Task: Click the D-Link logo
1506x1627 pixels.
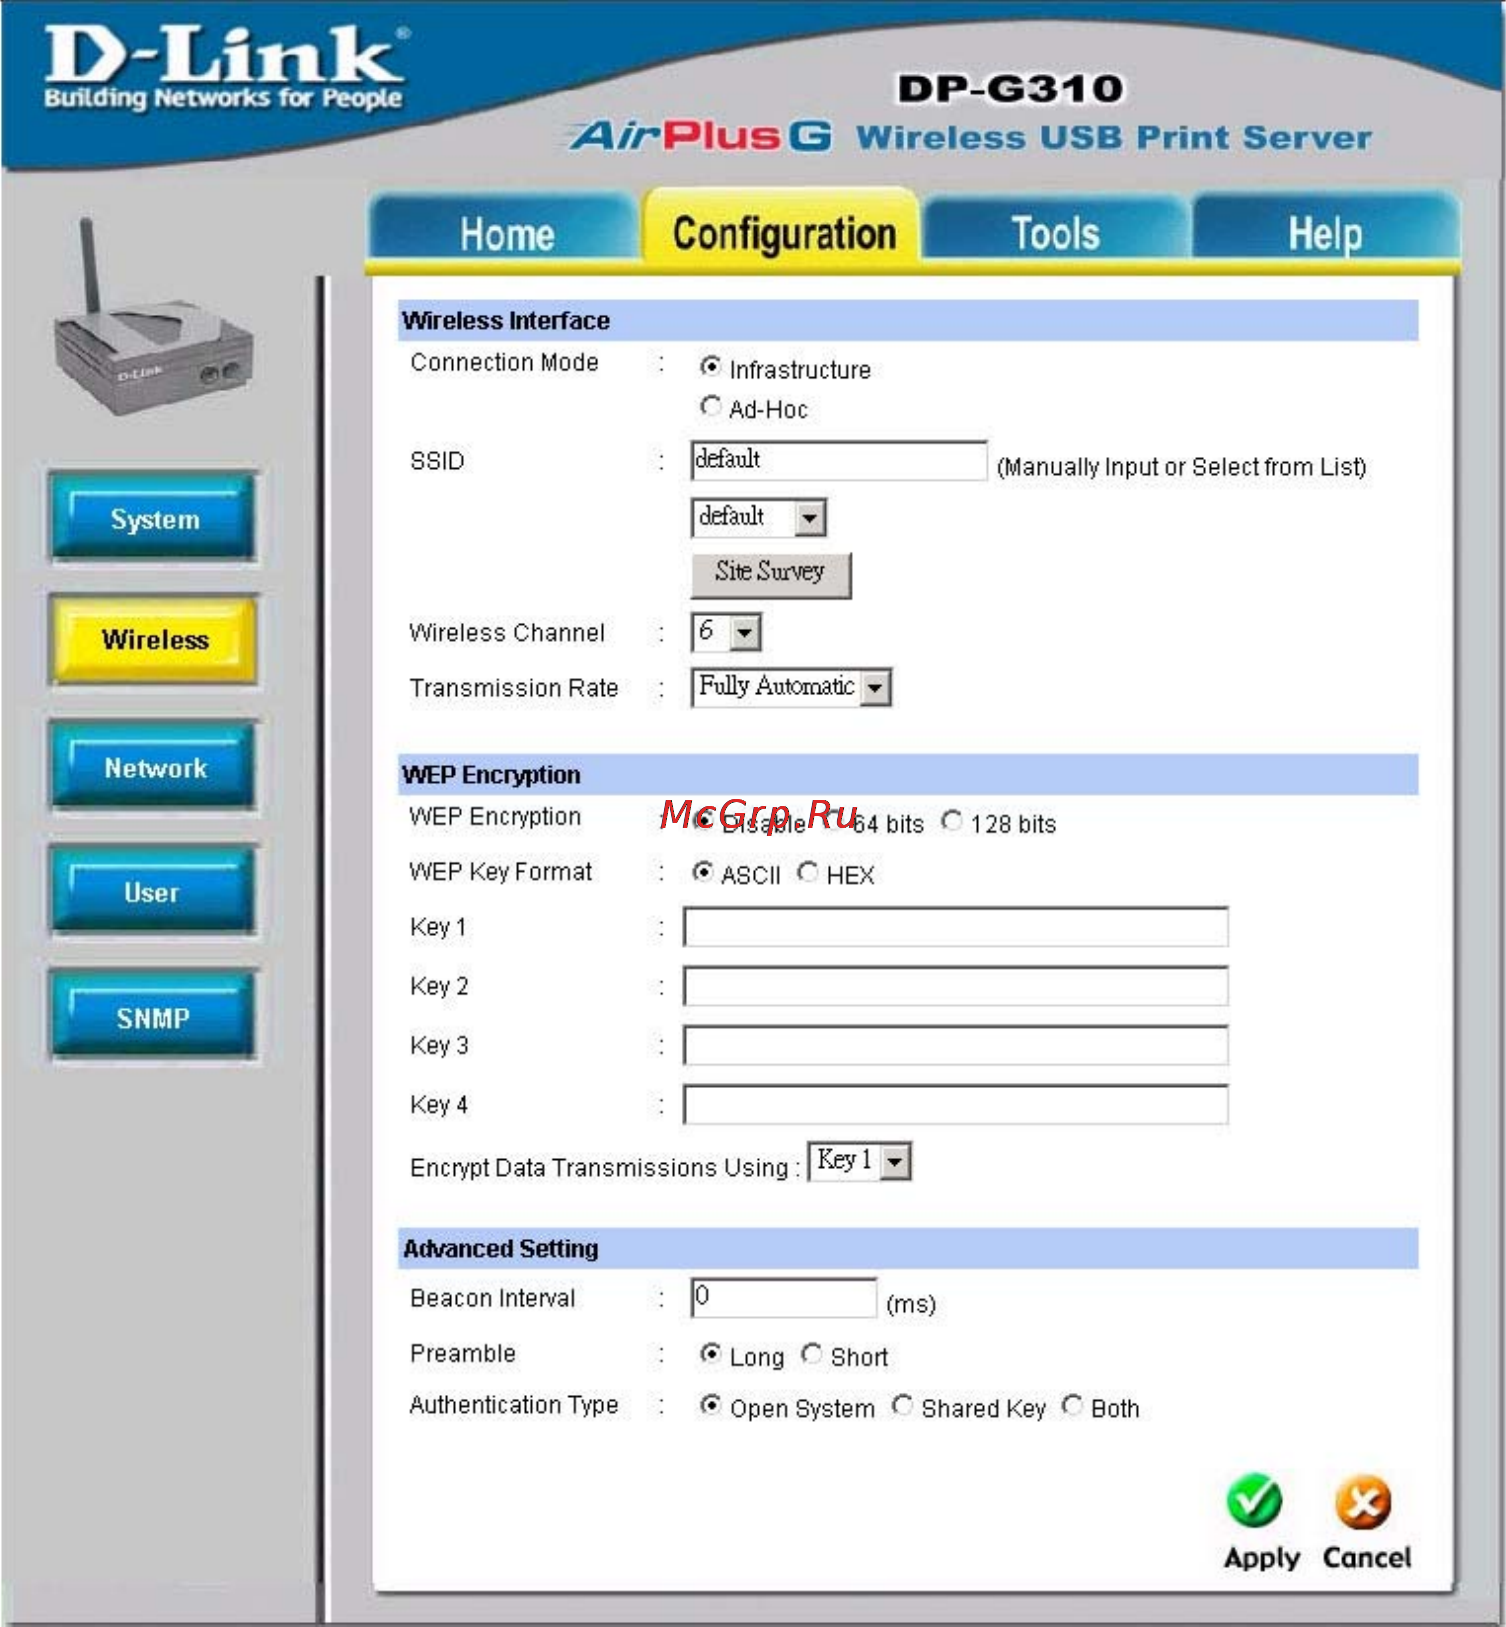Action: pos(224,67)
